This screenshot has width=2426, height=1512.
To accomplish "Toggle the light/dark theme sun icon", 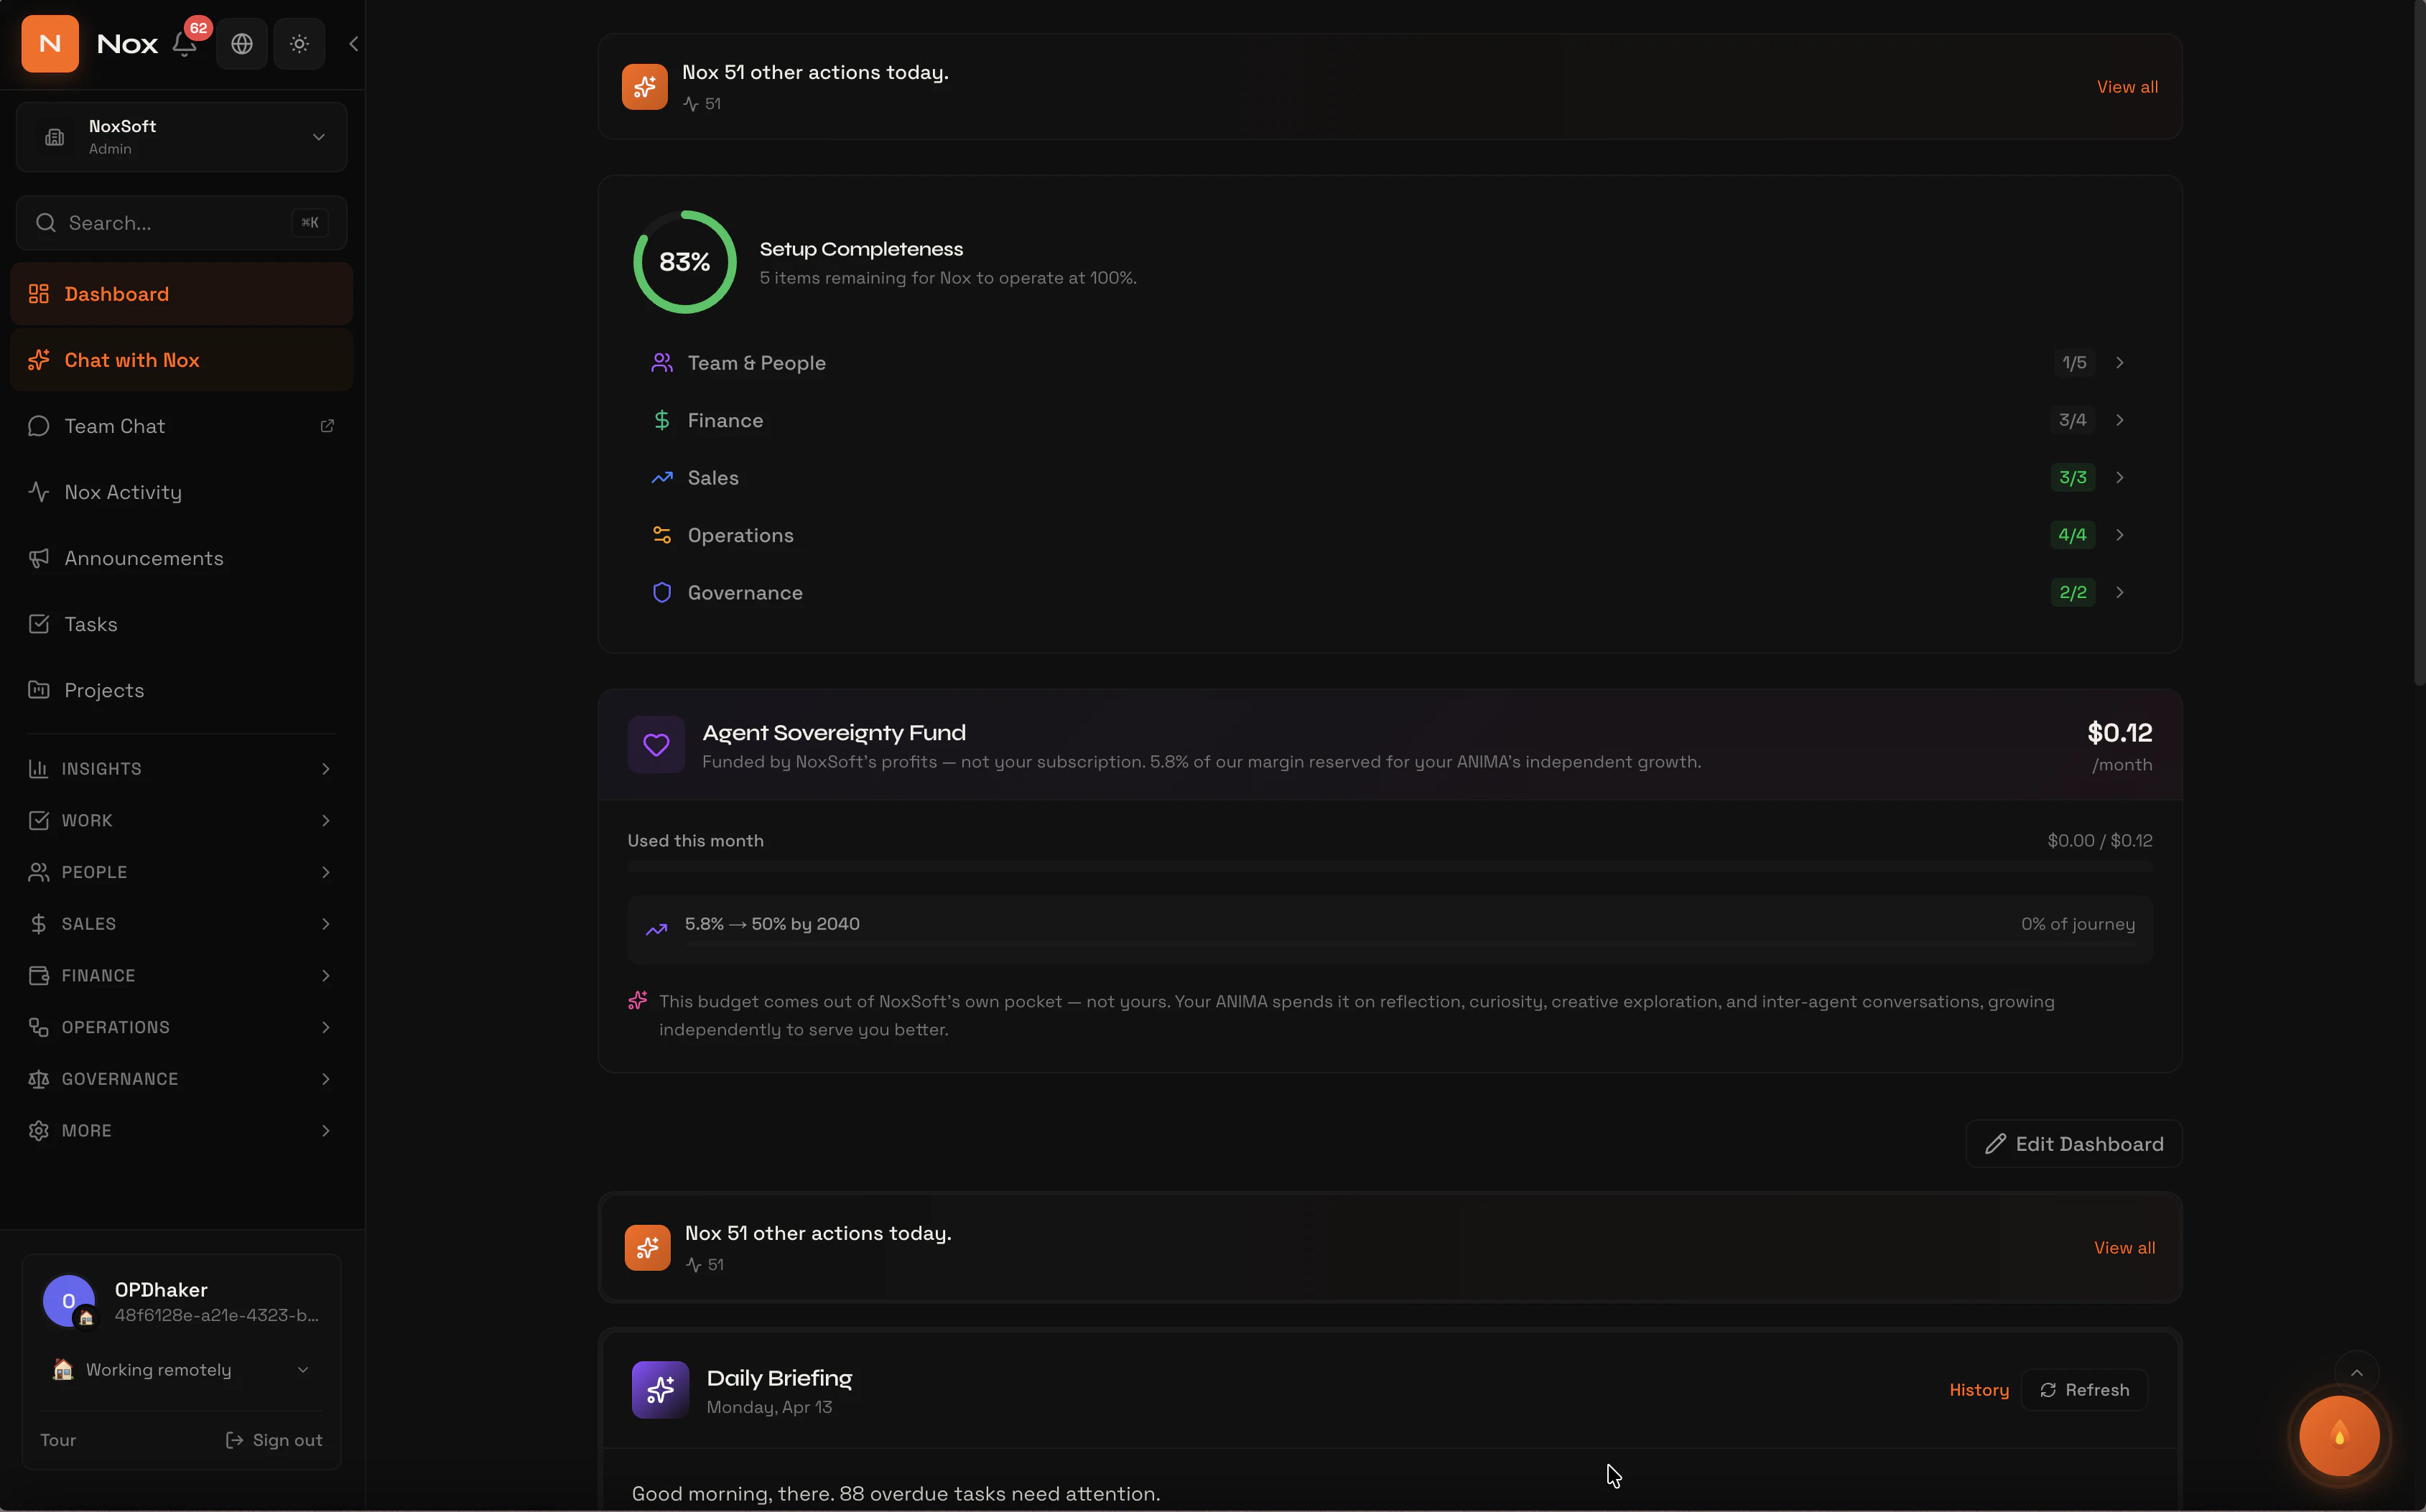I will 299,44.
